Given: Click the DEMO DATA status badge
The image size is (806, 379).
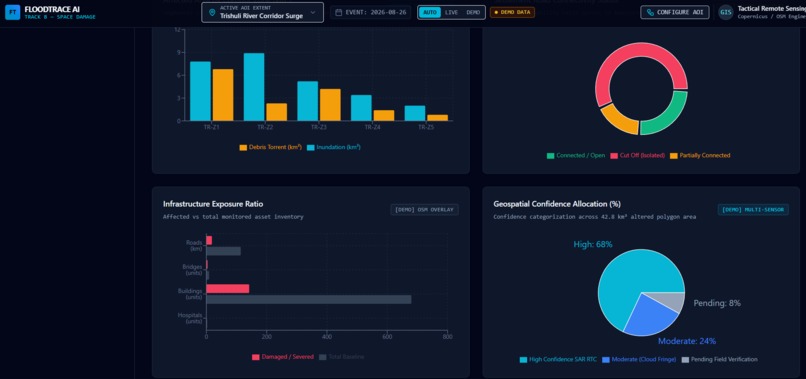Looking at the screenshot, I should (512, 12).
